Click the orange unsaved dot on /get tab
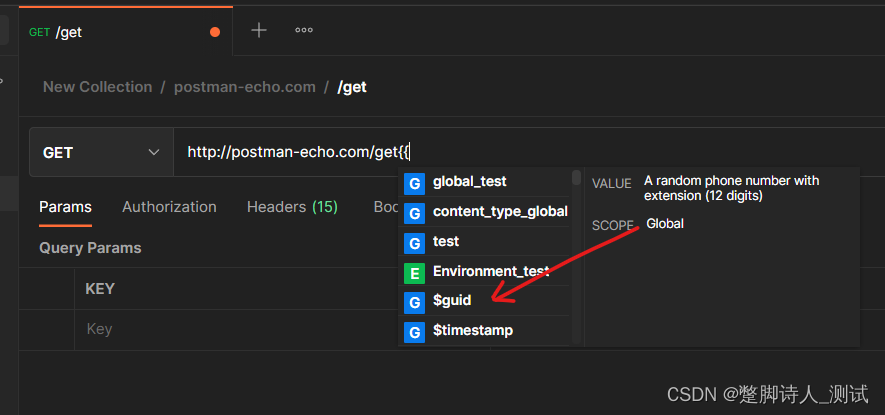 [214, 32]
